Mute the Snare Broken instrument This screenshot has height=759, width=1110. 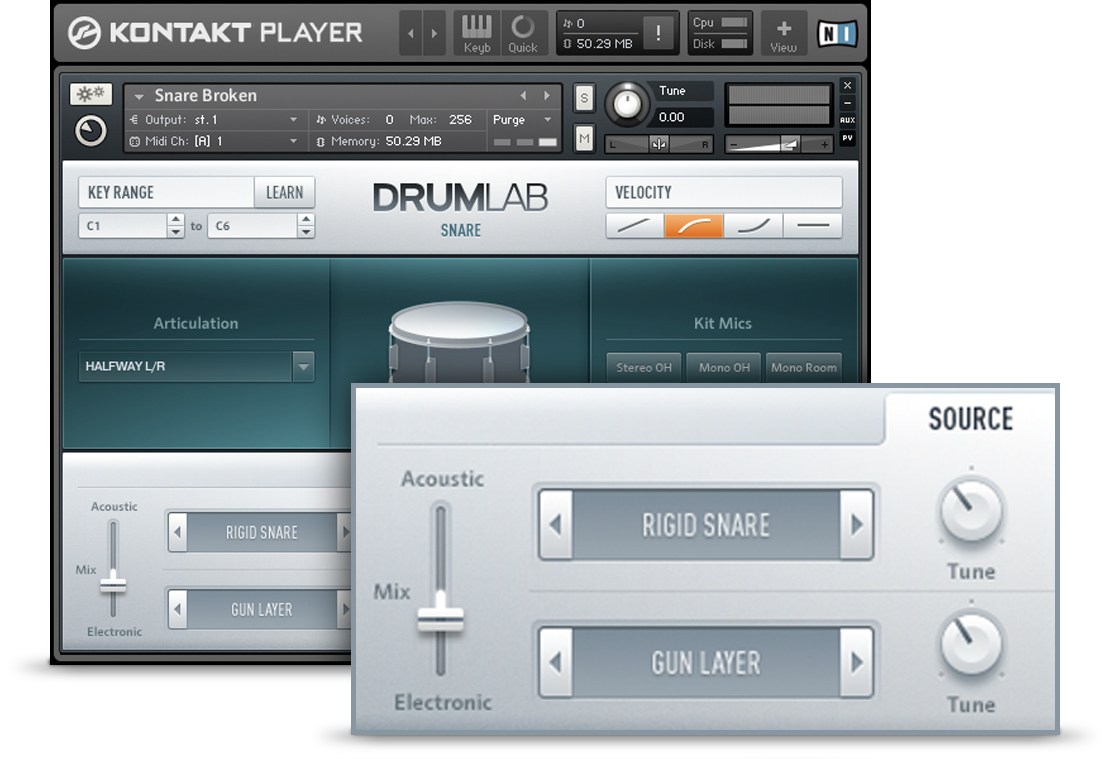pyautogui.click(x=584, y=138)
